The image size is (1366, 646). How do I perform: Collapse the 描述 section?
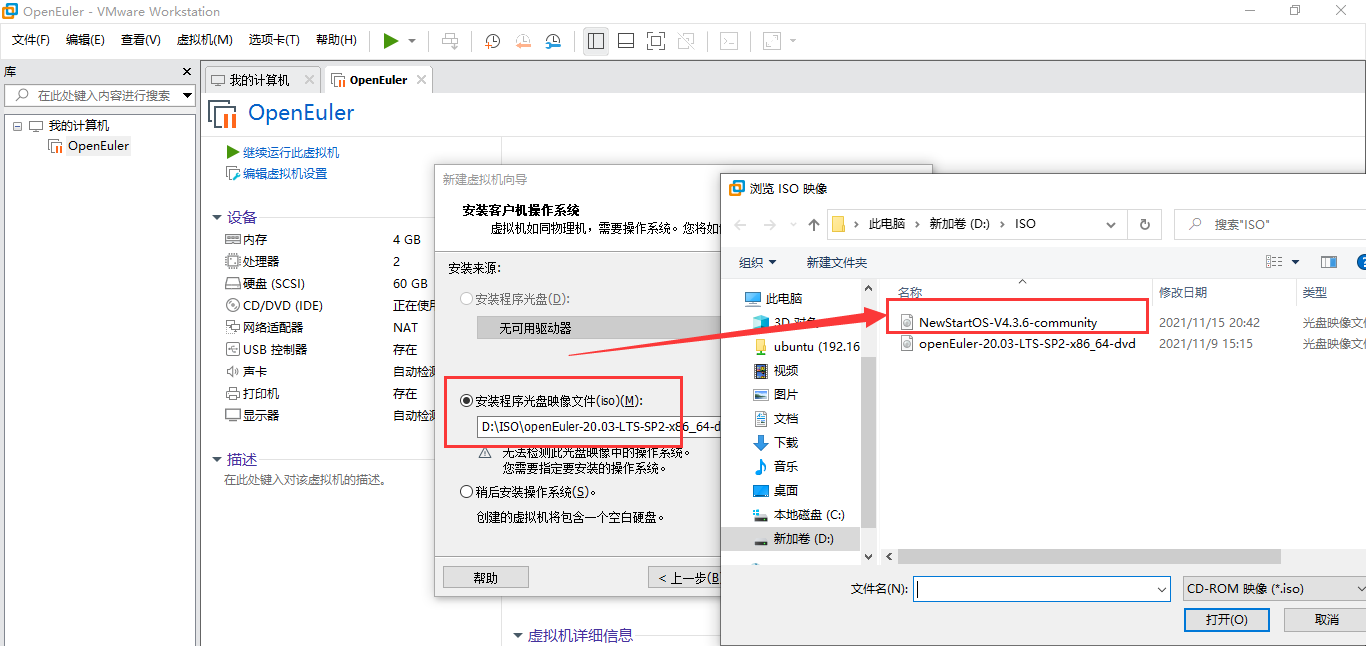click(x=217, y=459)
